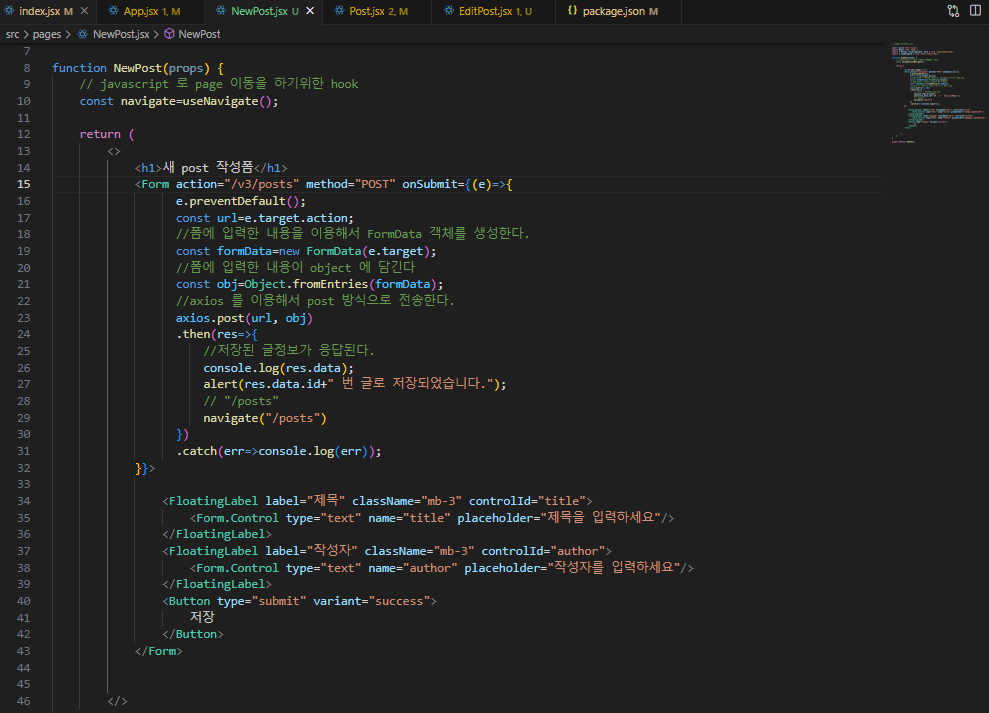Click the .catch(err=>console.log(err)) line
The width and height of the screenshot is (989, 713).
click(x=278, y=451)
